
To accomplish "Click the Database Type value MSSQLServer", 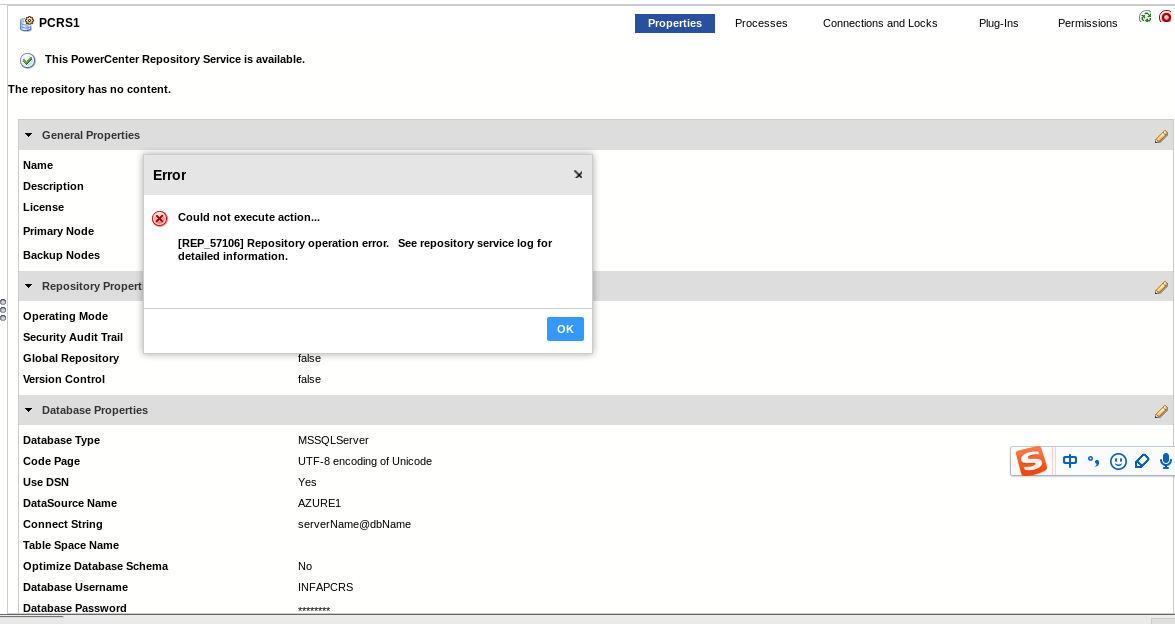I will click(x=333, y=440).
